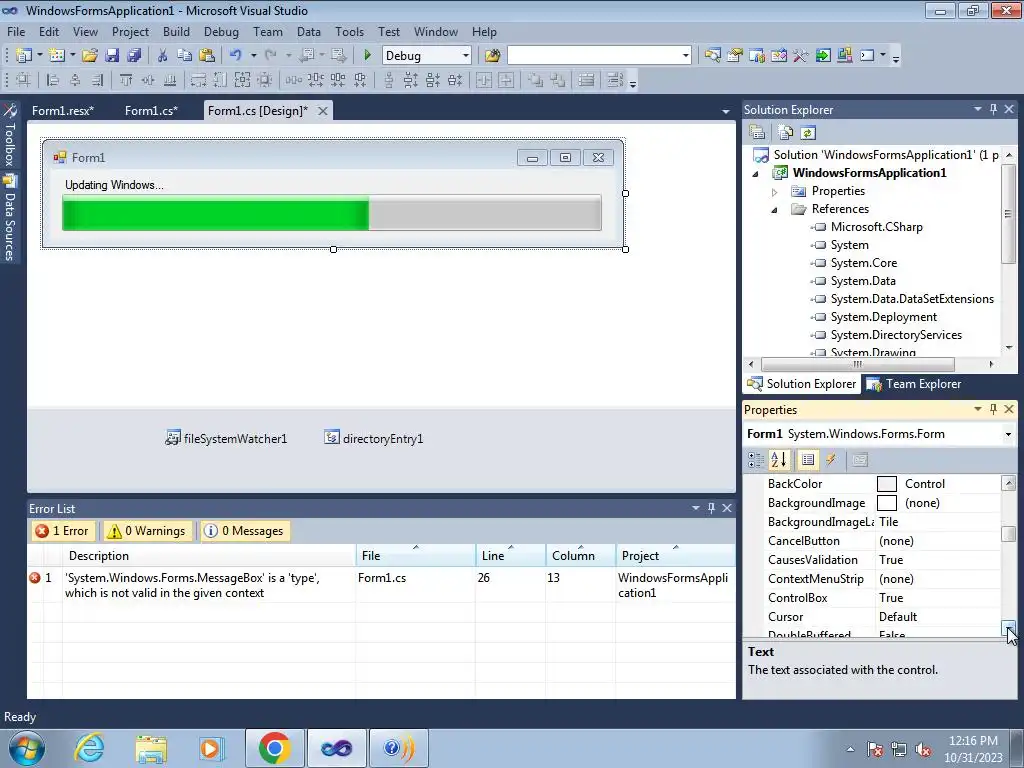Toggle the 0 Messages filter button
This screenshot has height=768, width=1024.
pyautogui.click(x=245, y=531)
